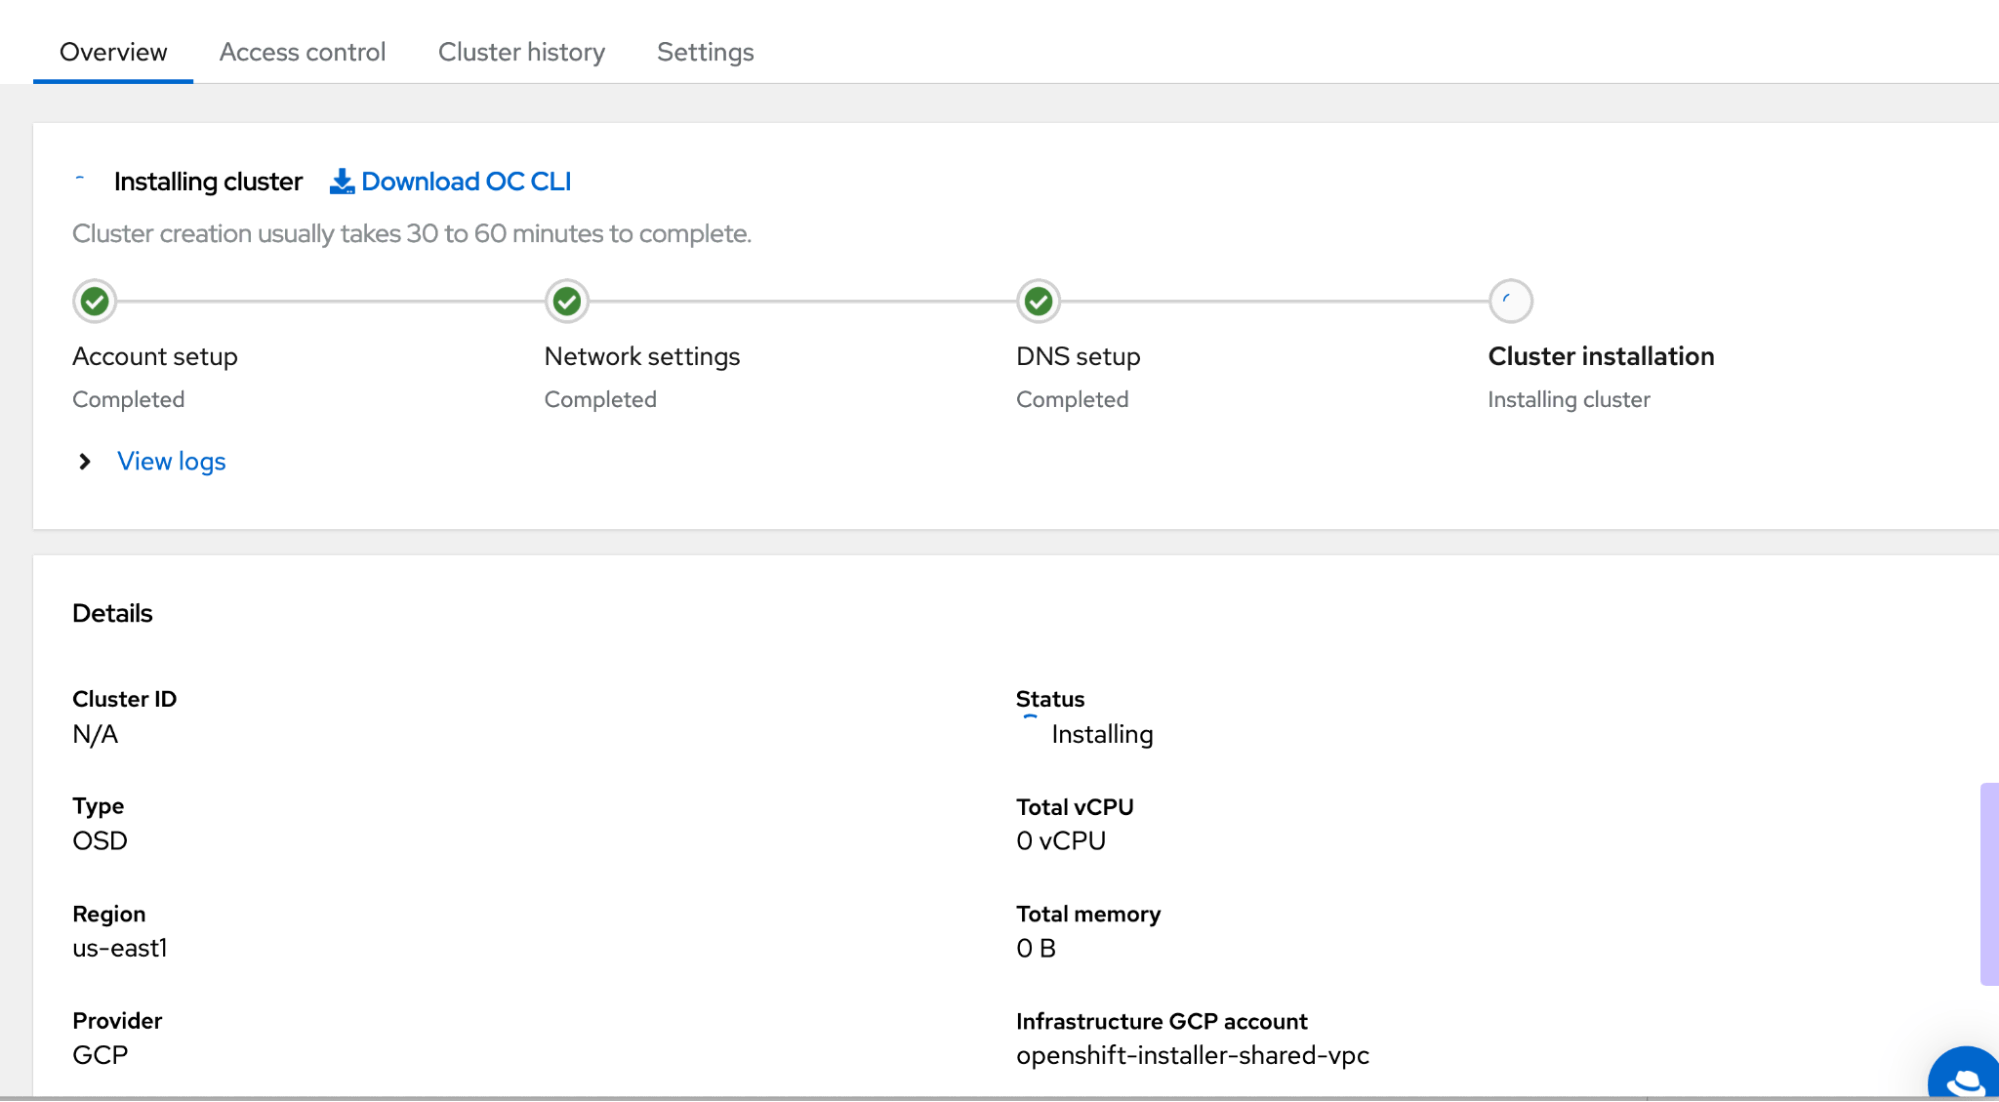Click the Account setup completed checkmark
This screenshot has height=1102, width=1999.
click(94, 301)
